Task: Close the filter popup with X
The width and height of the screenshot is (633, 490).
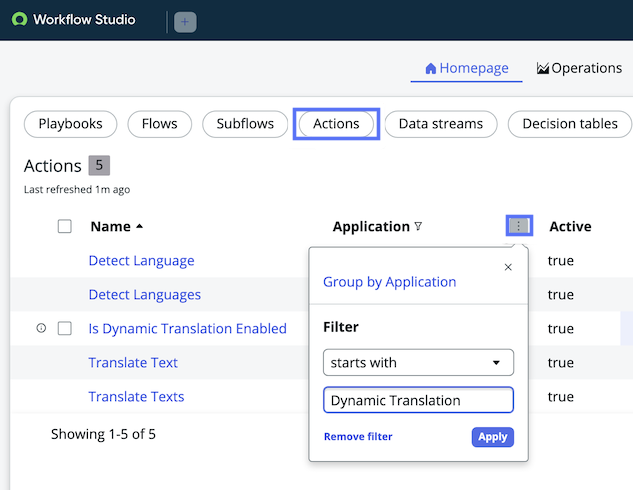Action: click(508, 267)
